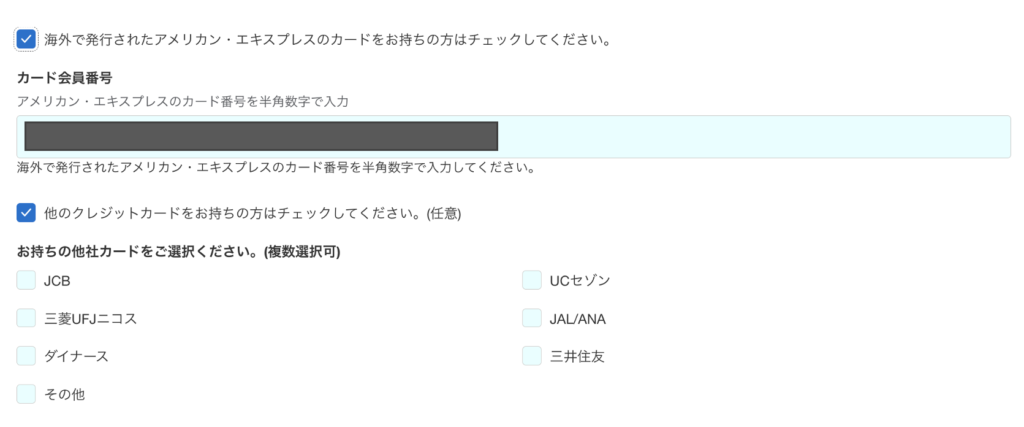Click the 三菱UFJニコス label text
This screenshot has height=427, width=1024.
pyautogui.click(x=90, y=319)
